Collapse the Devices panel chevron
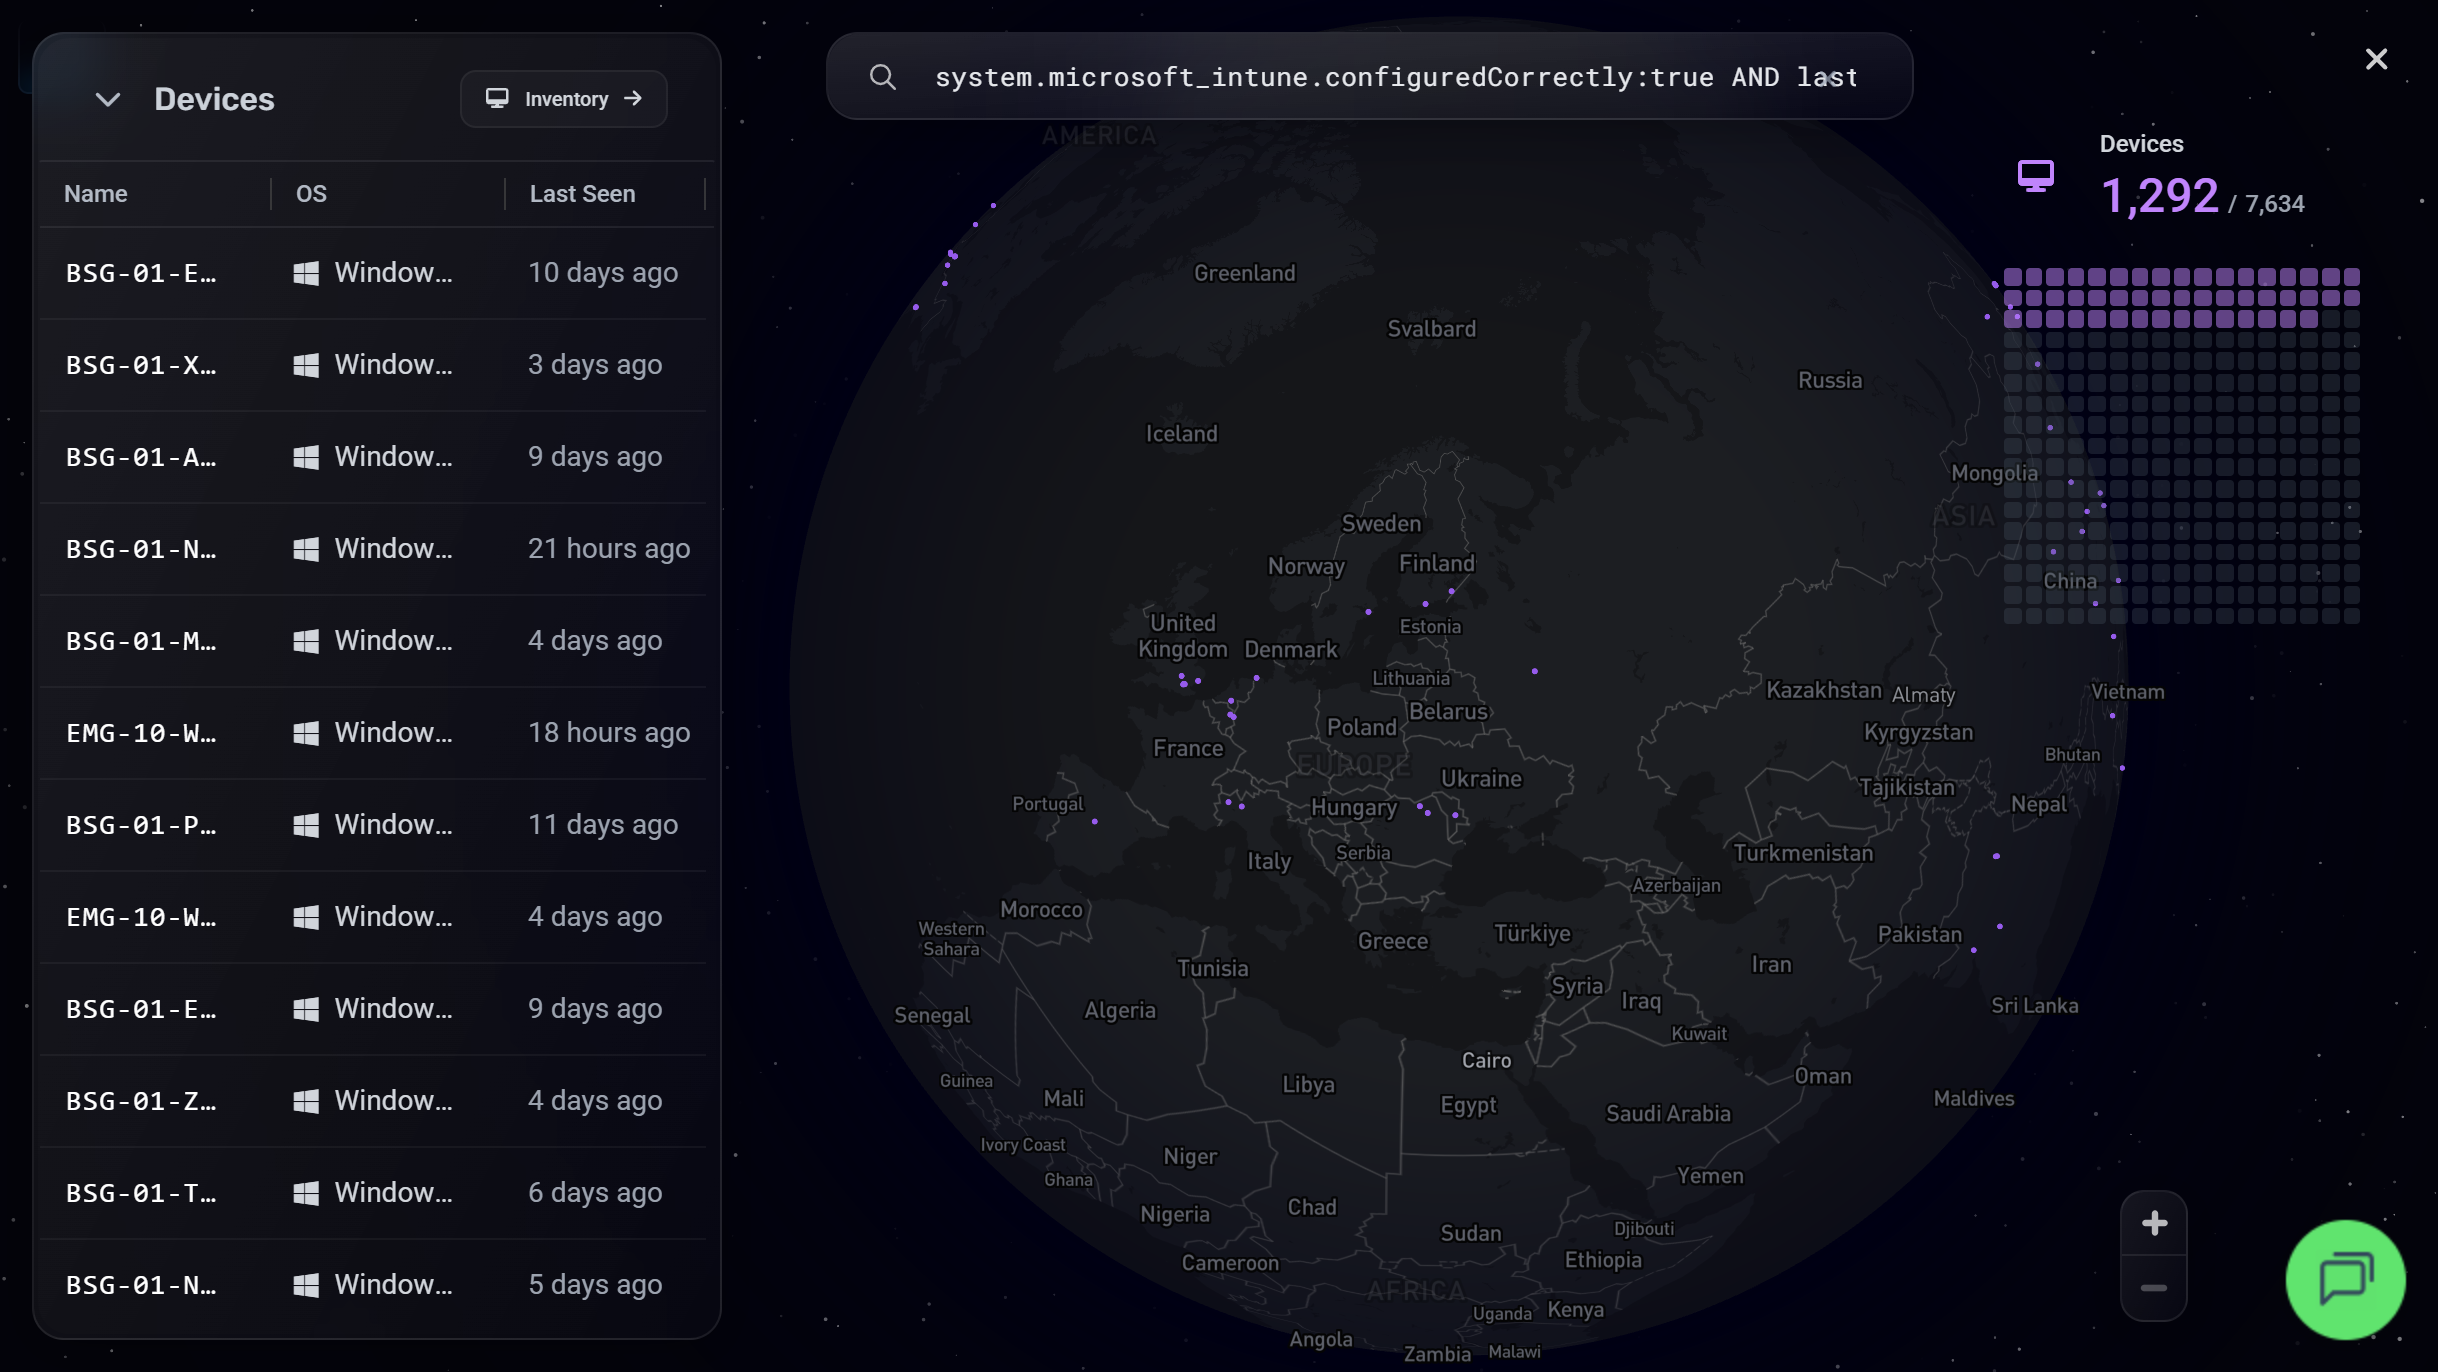Viewport: 2438px width, 1372px height. click(108, 99)
